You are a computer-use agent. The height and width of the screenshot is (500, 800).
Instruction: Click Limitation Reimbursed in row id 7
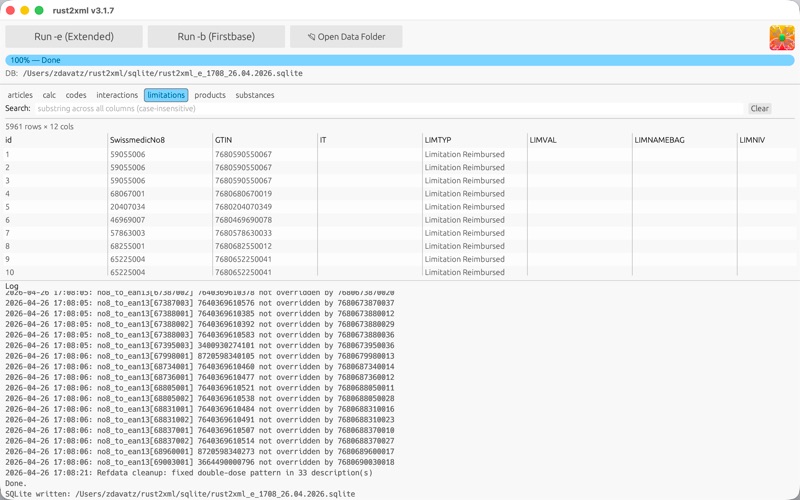(464, 233)
